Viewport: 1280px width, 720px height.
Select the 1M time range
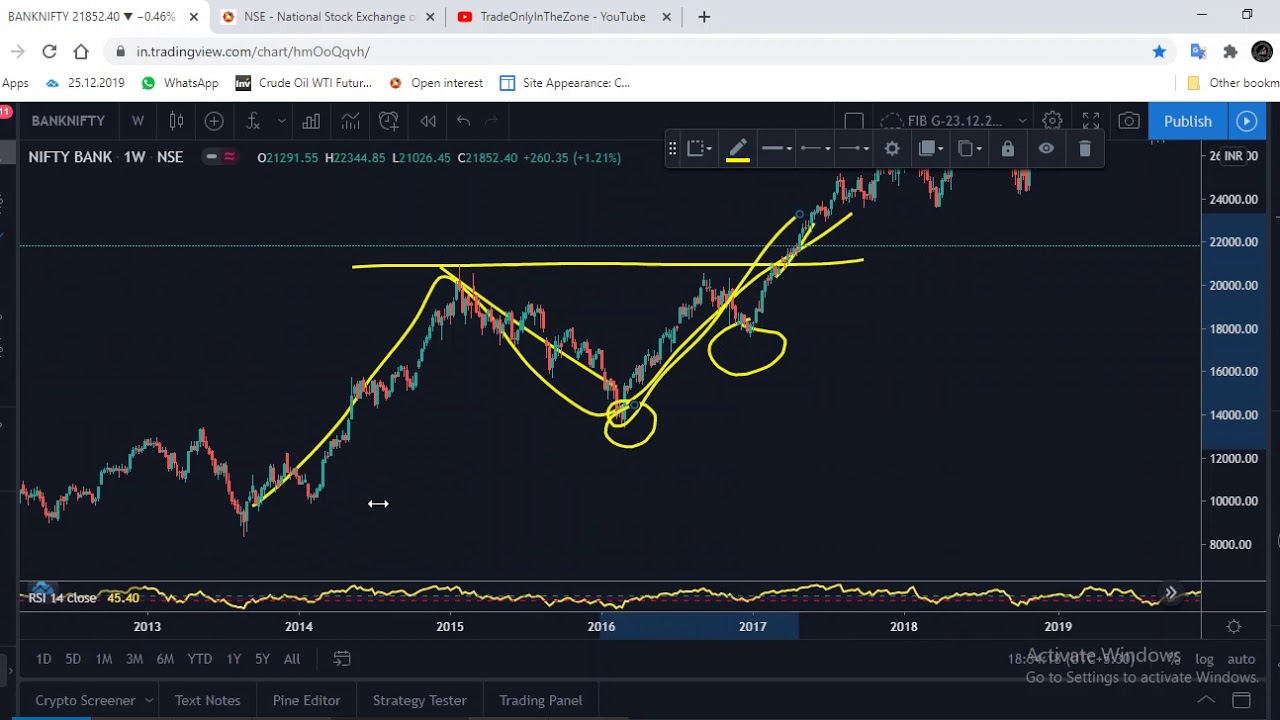tap(103, 659)
